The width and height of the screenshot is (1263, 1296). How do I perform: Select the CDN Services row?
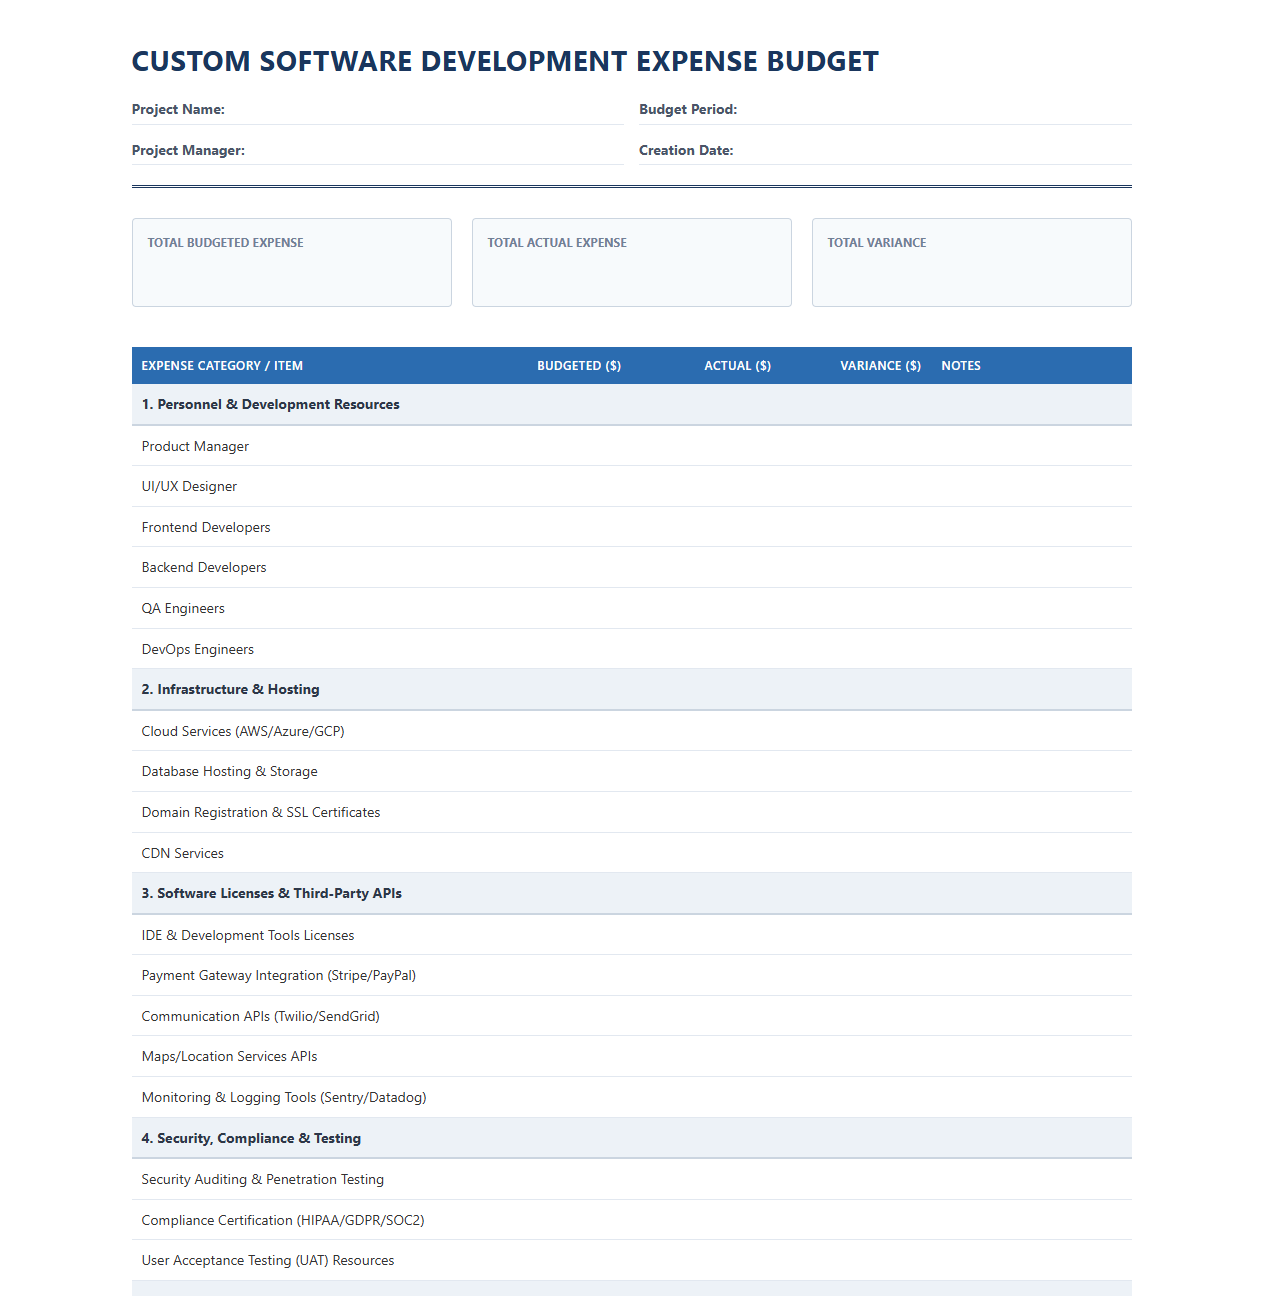pos(632,853)
